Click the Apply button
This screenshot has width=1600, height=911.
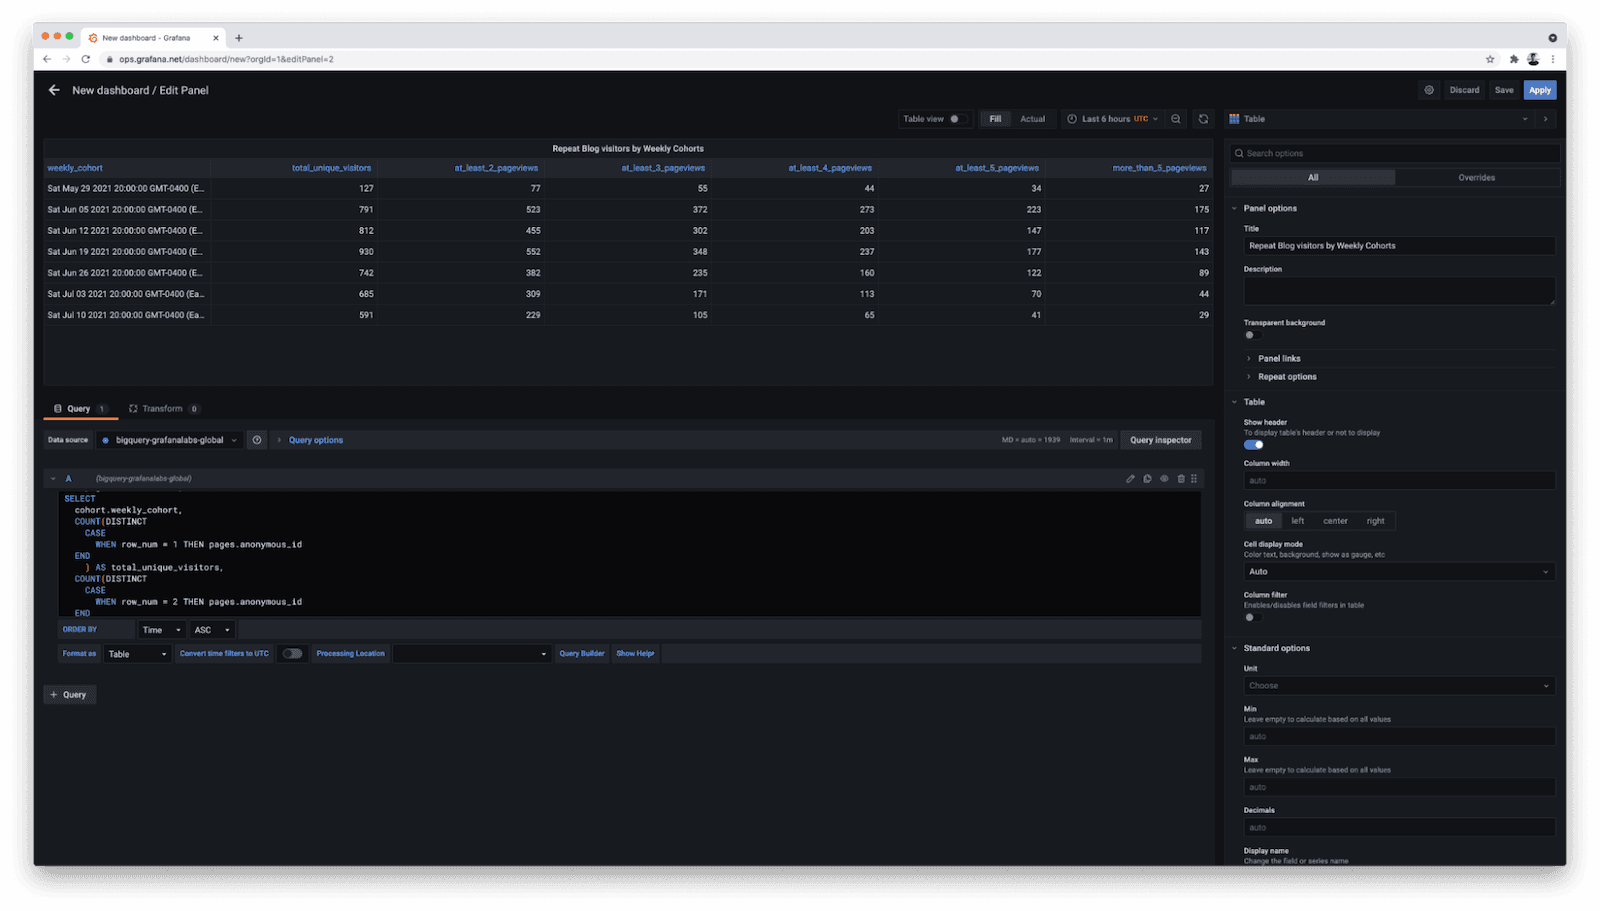[x=1540, y=90]
